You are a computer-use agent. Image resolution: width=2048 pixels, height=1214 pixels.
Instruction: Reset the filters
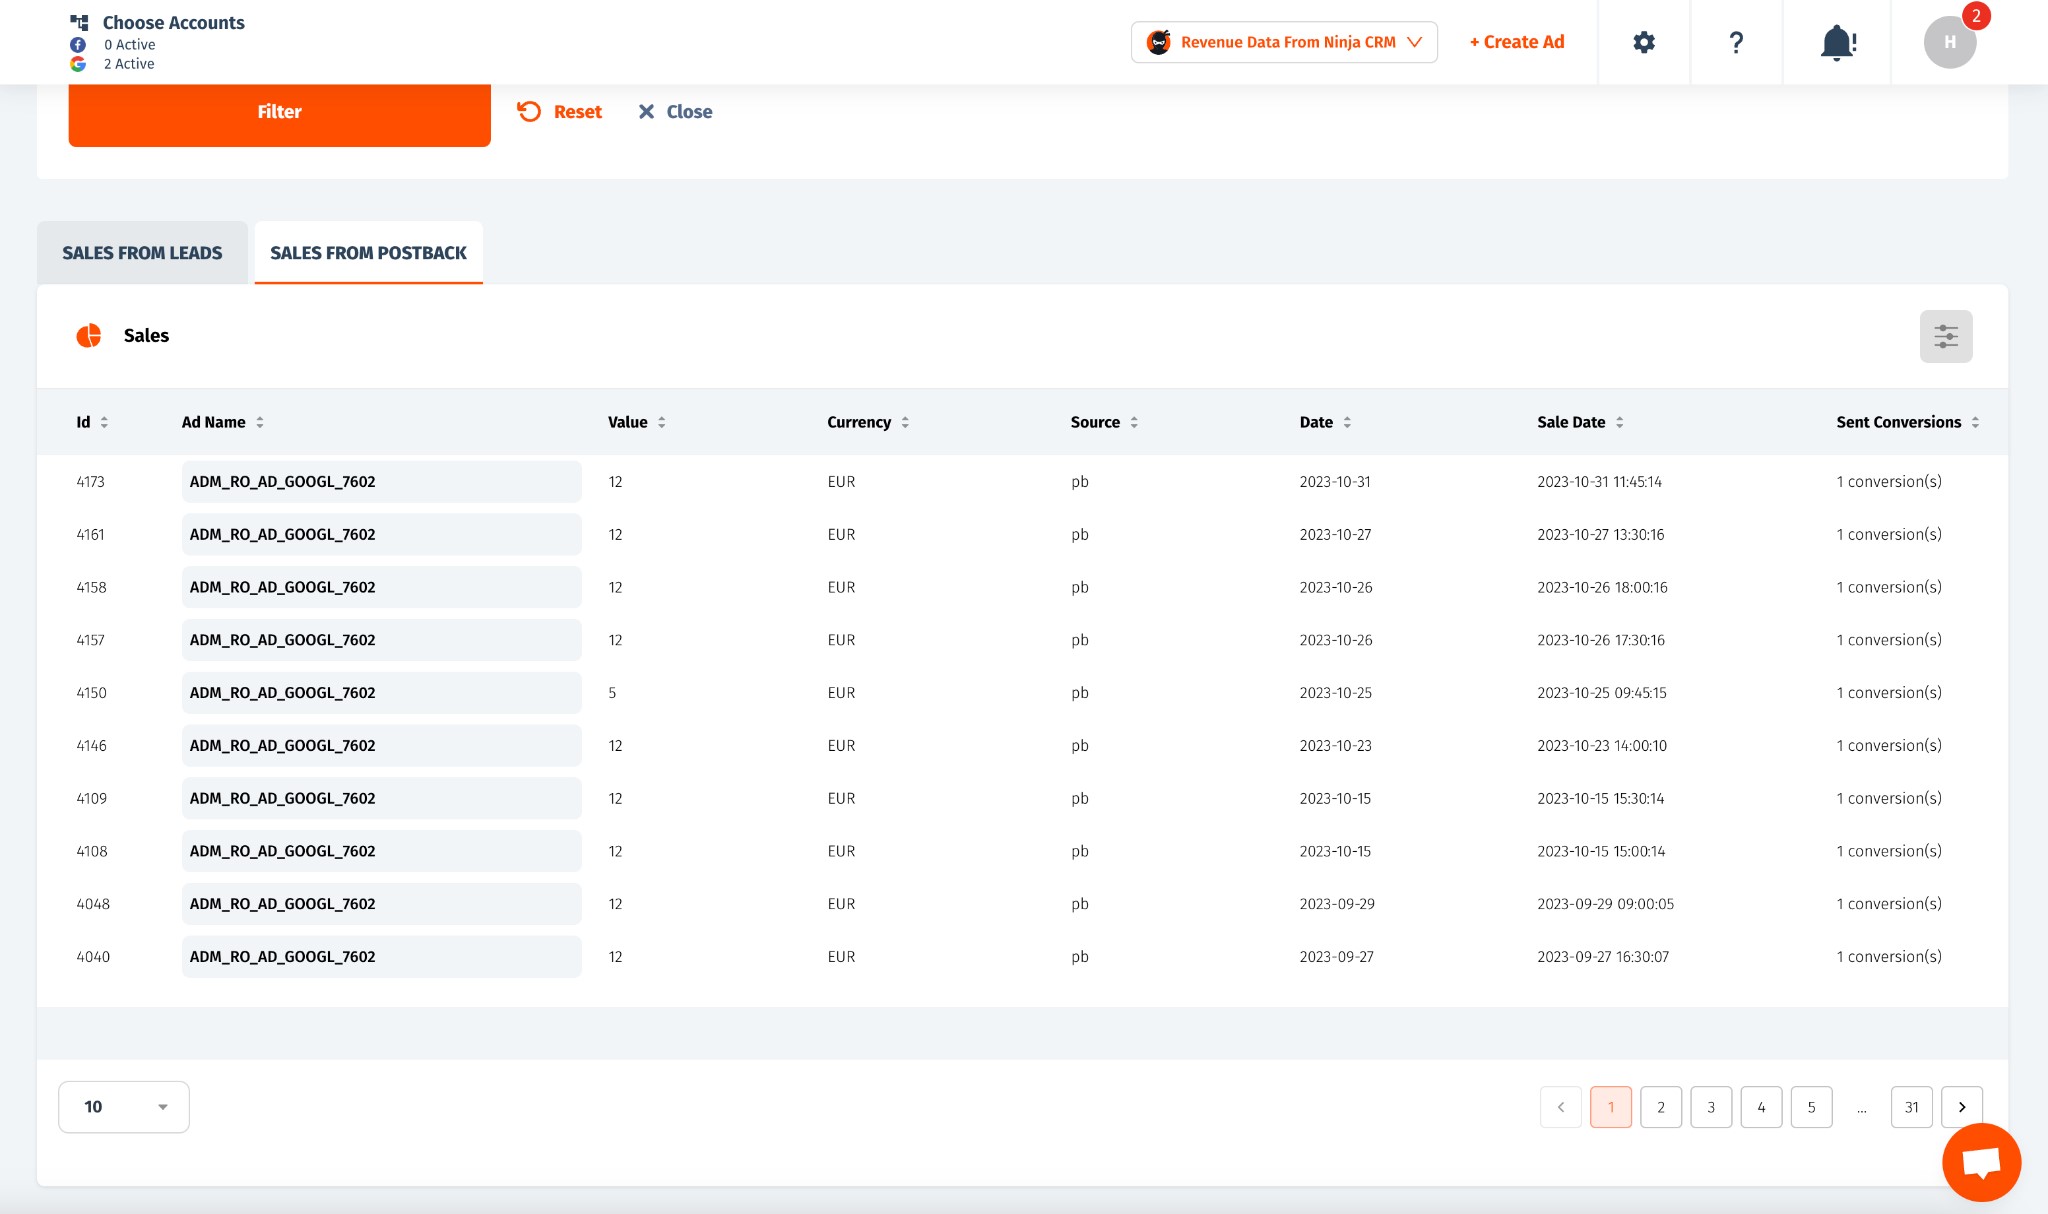(x=560, y=112)
